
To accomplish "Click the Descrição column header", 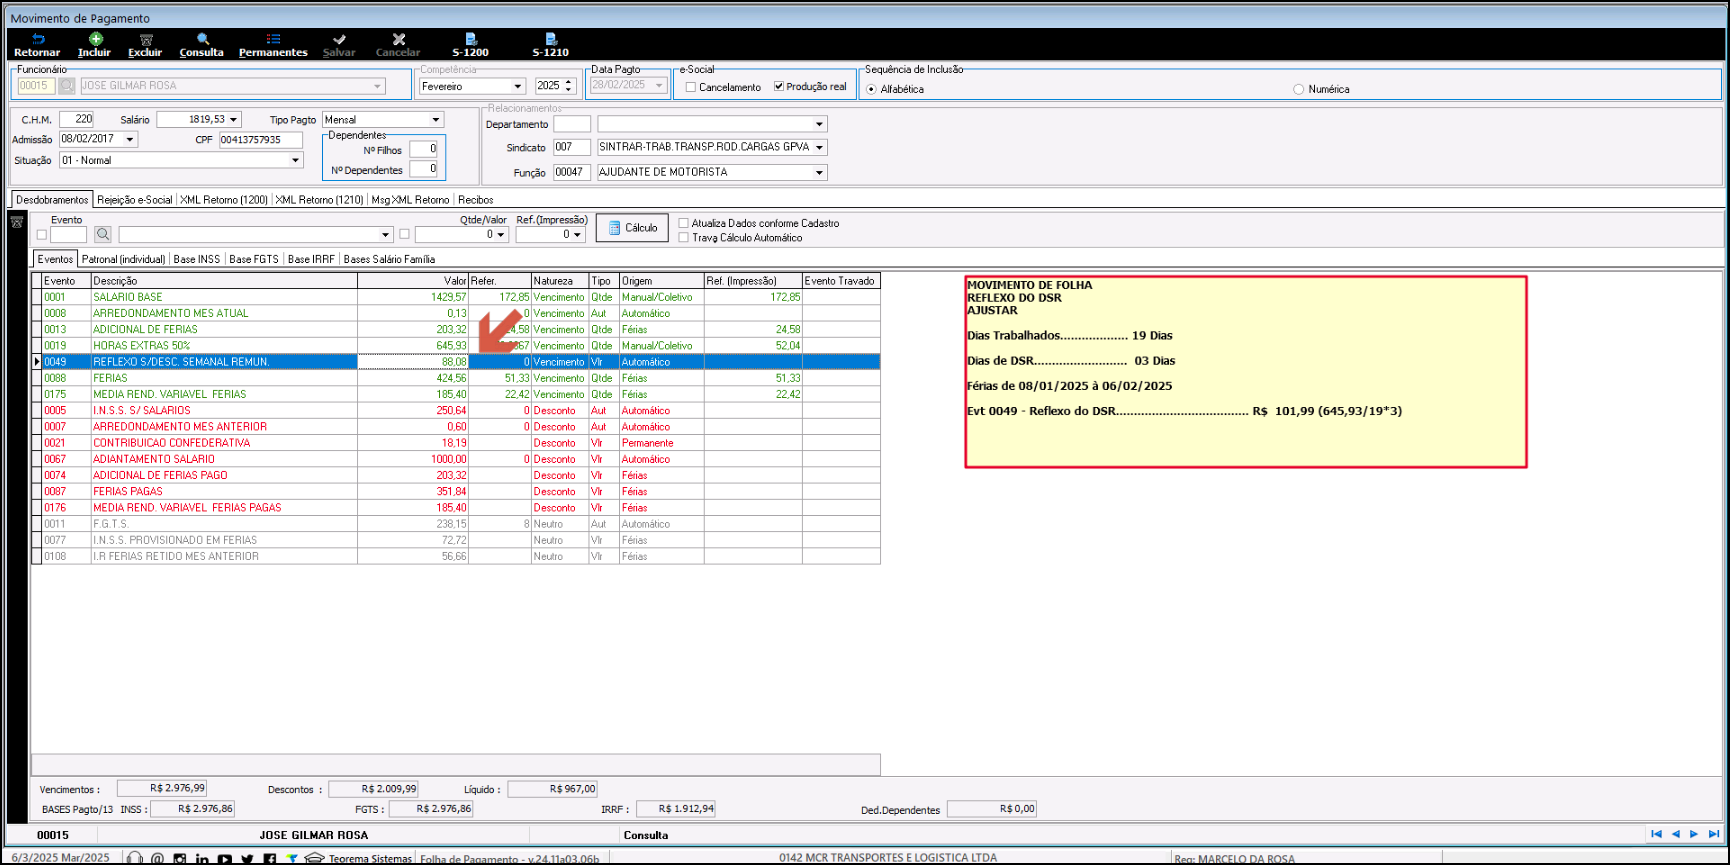I will pyautogui.click(x=224, y=281).
